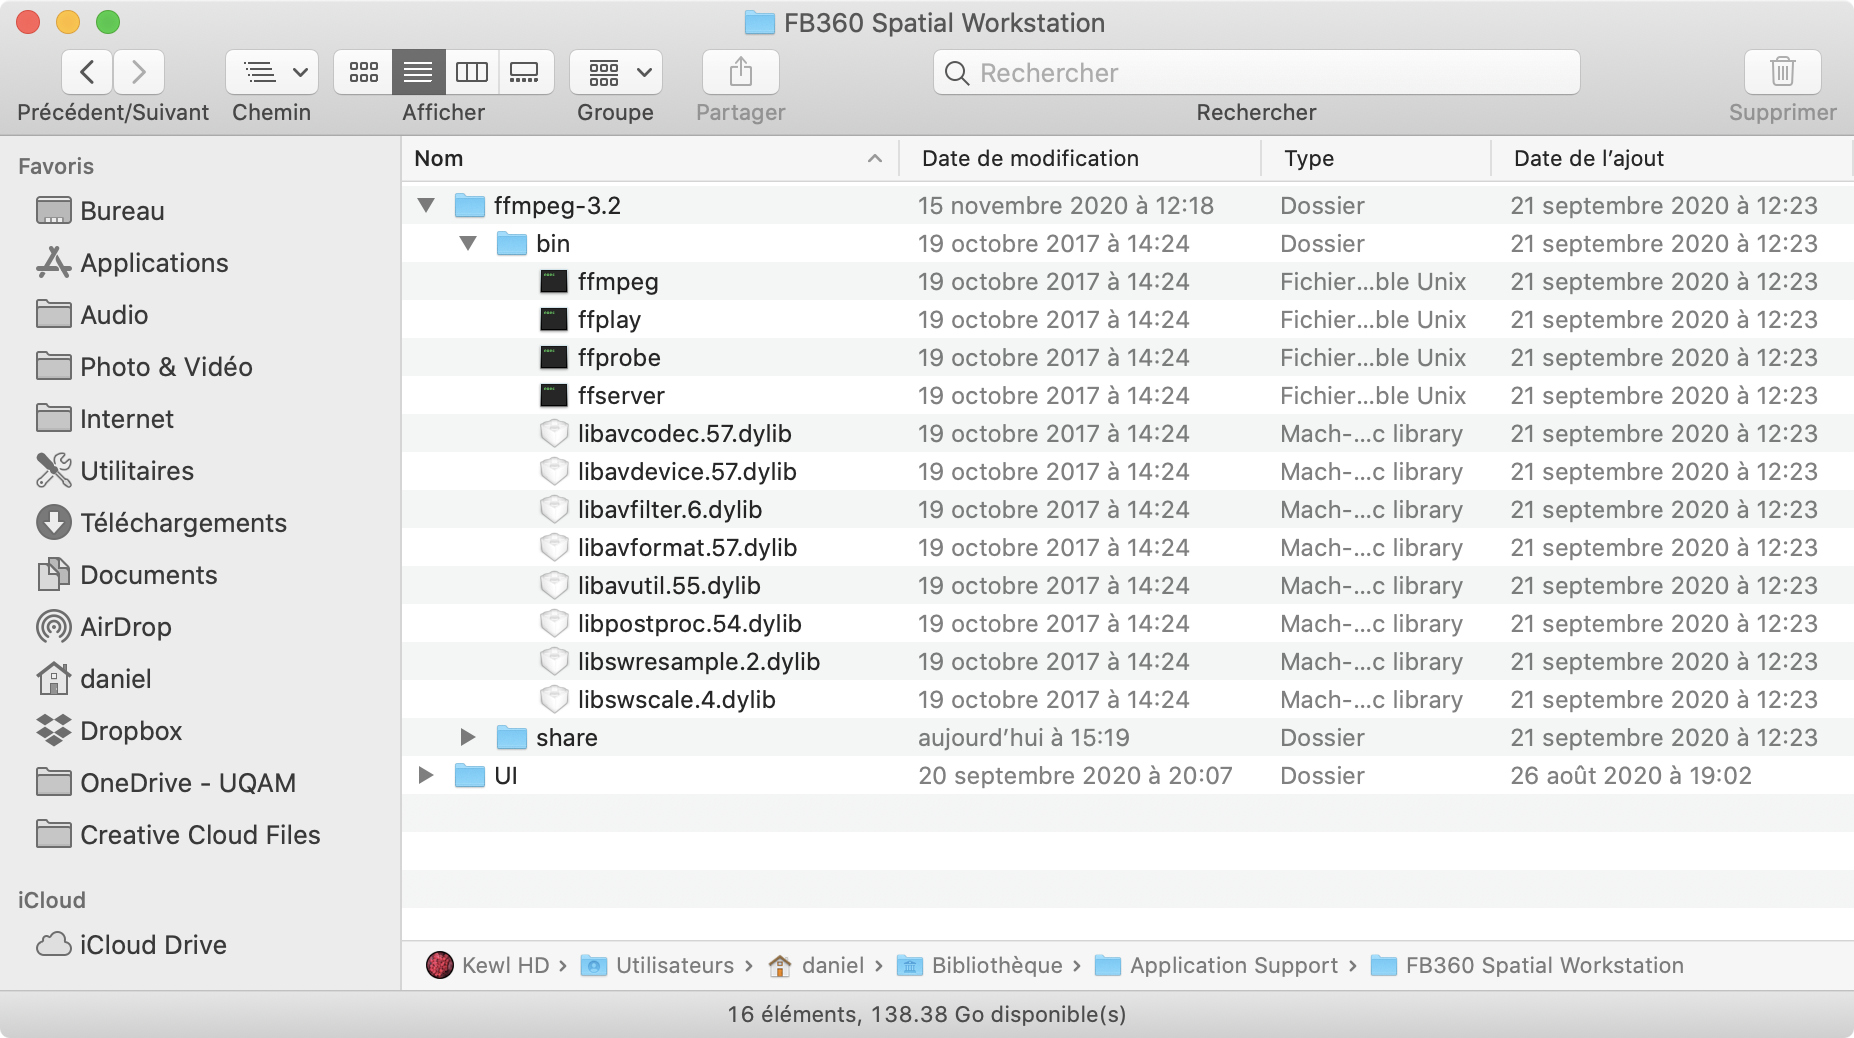Screen dimensions: 1854x1038
Task: Open Téléchargements in the sidebar
Action: pos(183,523)
